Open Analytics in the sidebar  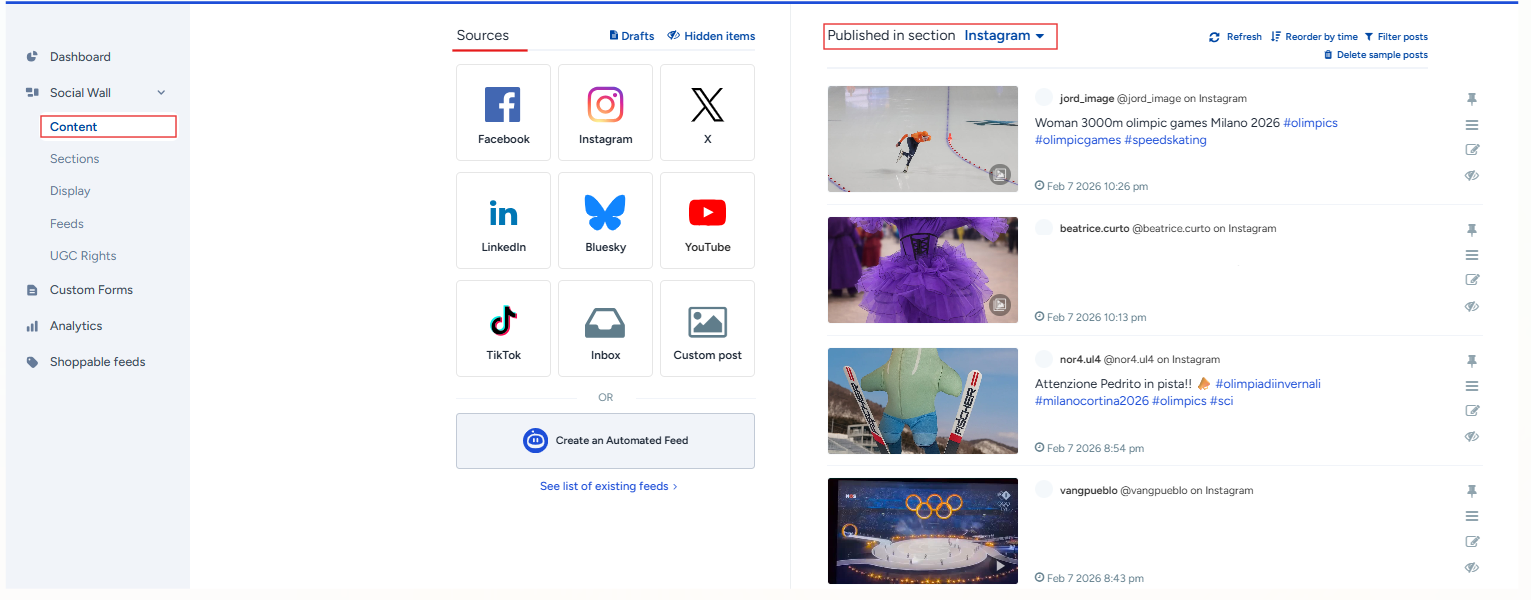pyautogui.click(x=76, y=326)
